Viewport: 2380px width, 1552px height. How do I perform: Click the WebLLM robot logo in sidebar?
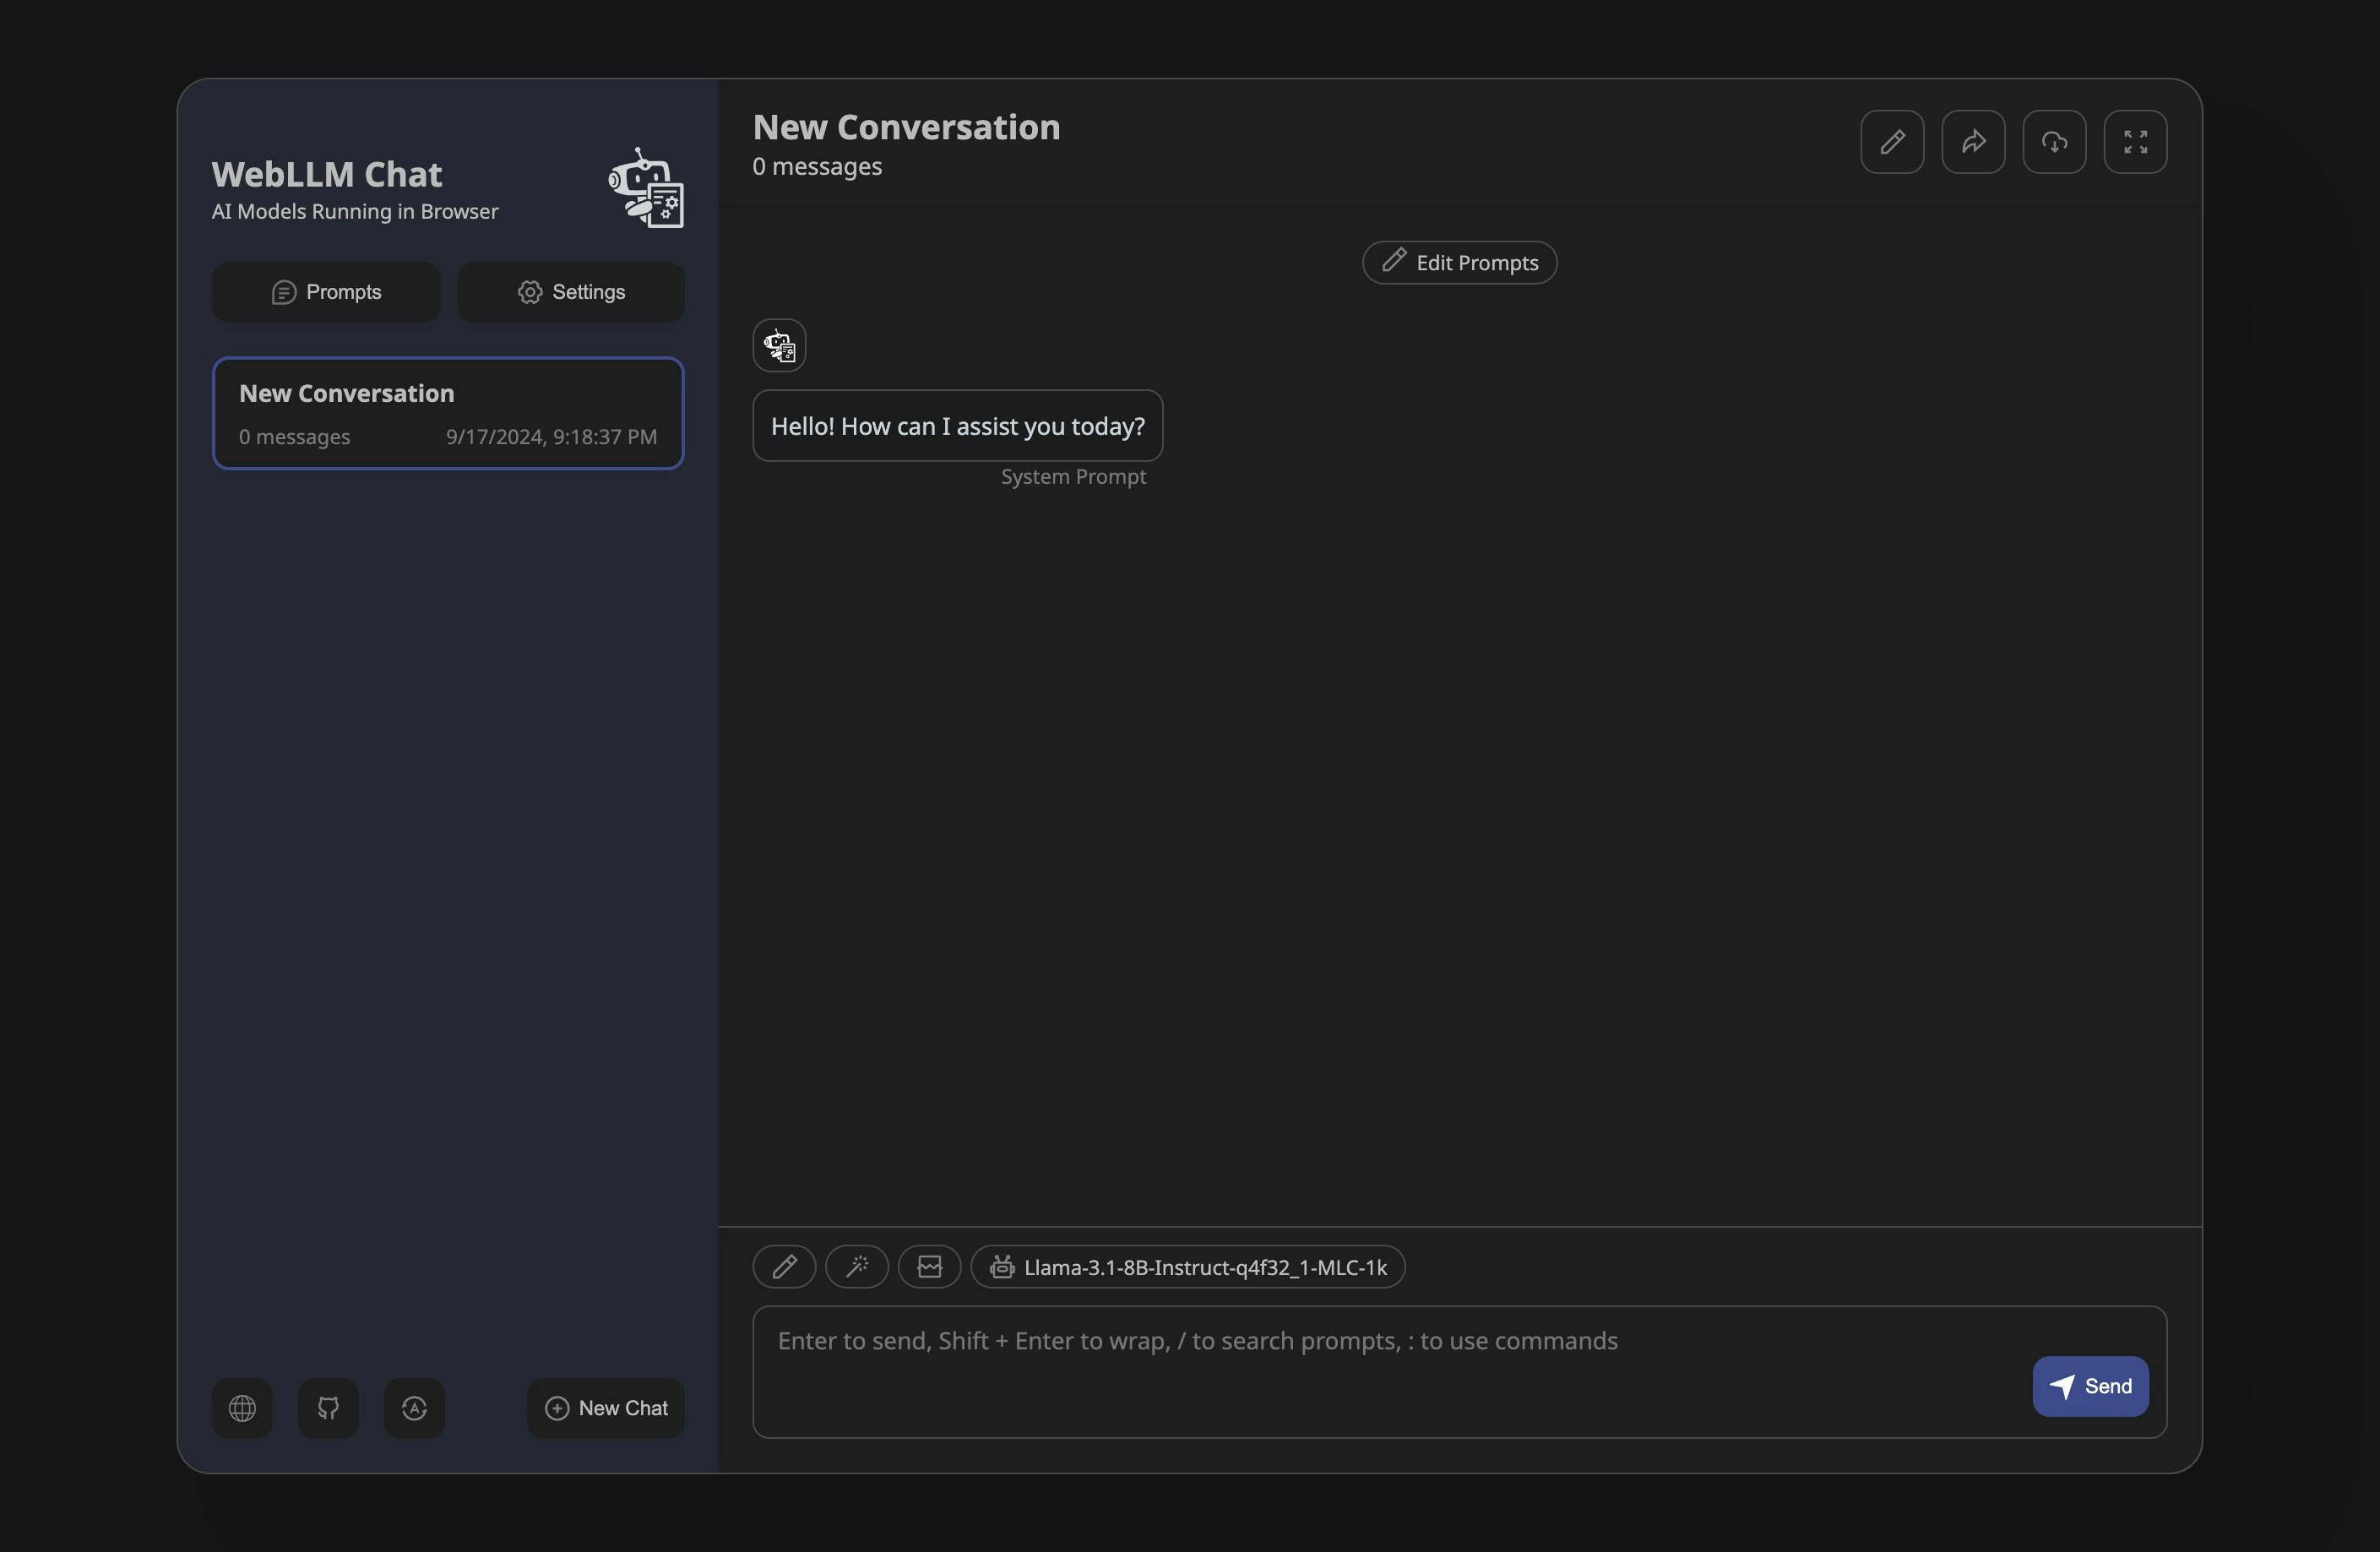pos(647,188)
